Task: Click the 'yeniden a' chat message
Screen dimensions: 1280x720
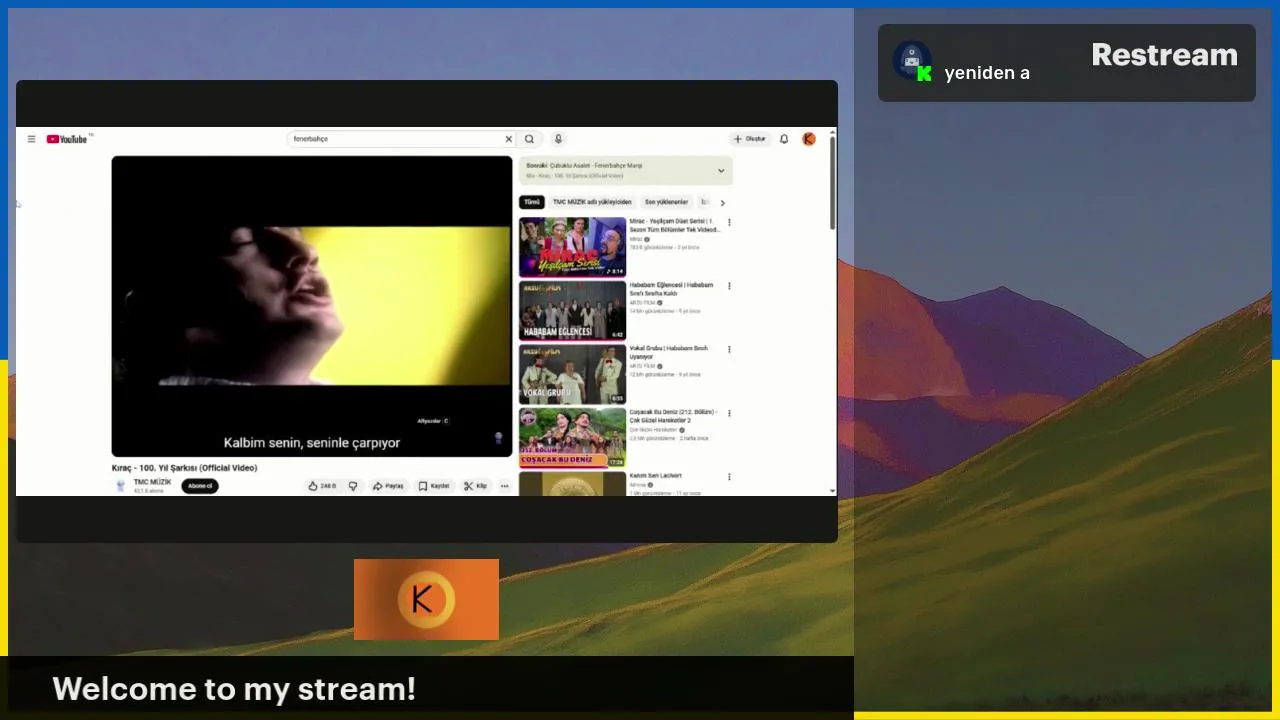Action: pos(987,72)
